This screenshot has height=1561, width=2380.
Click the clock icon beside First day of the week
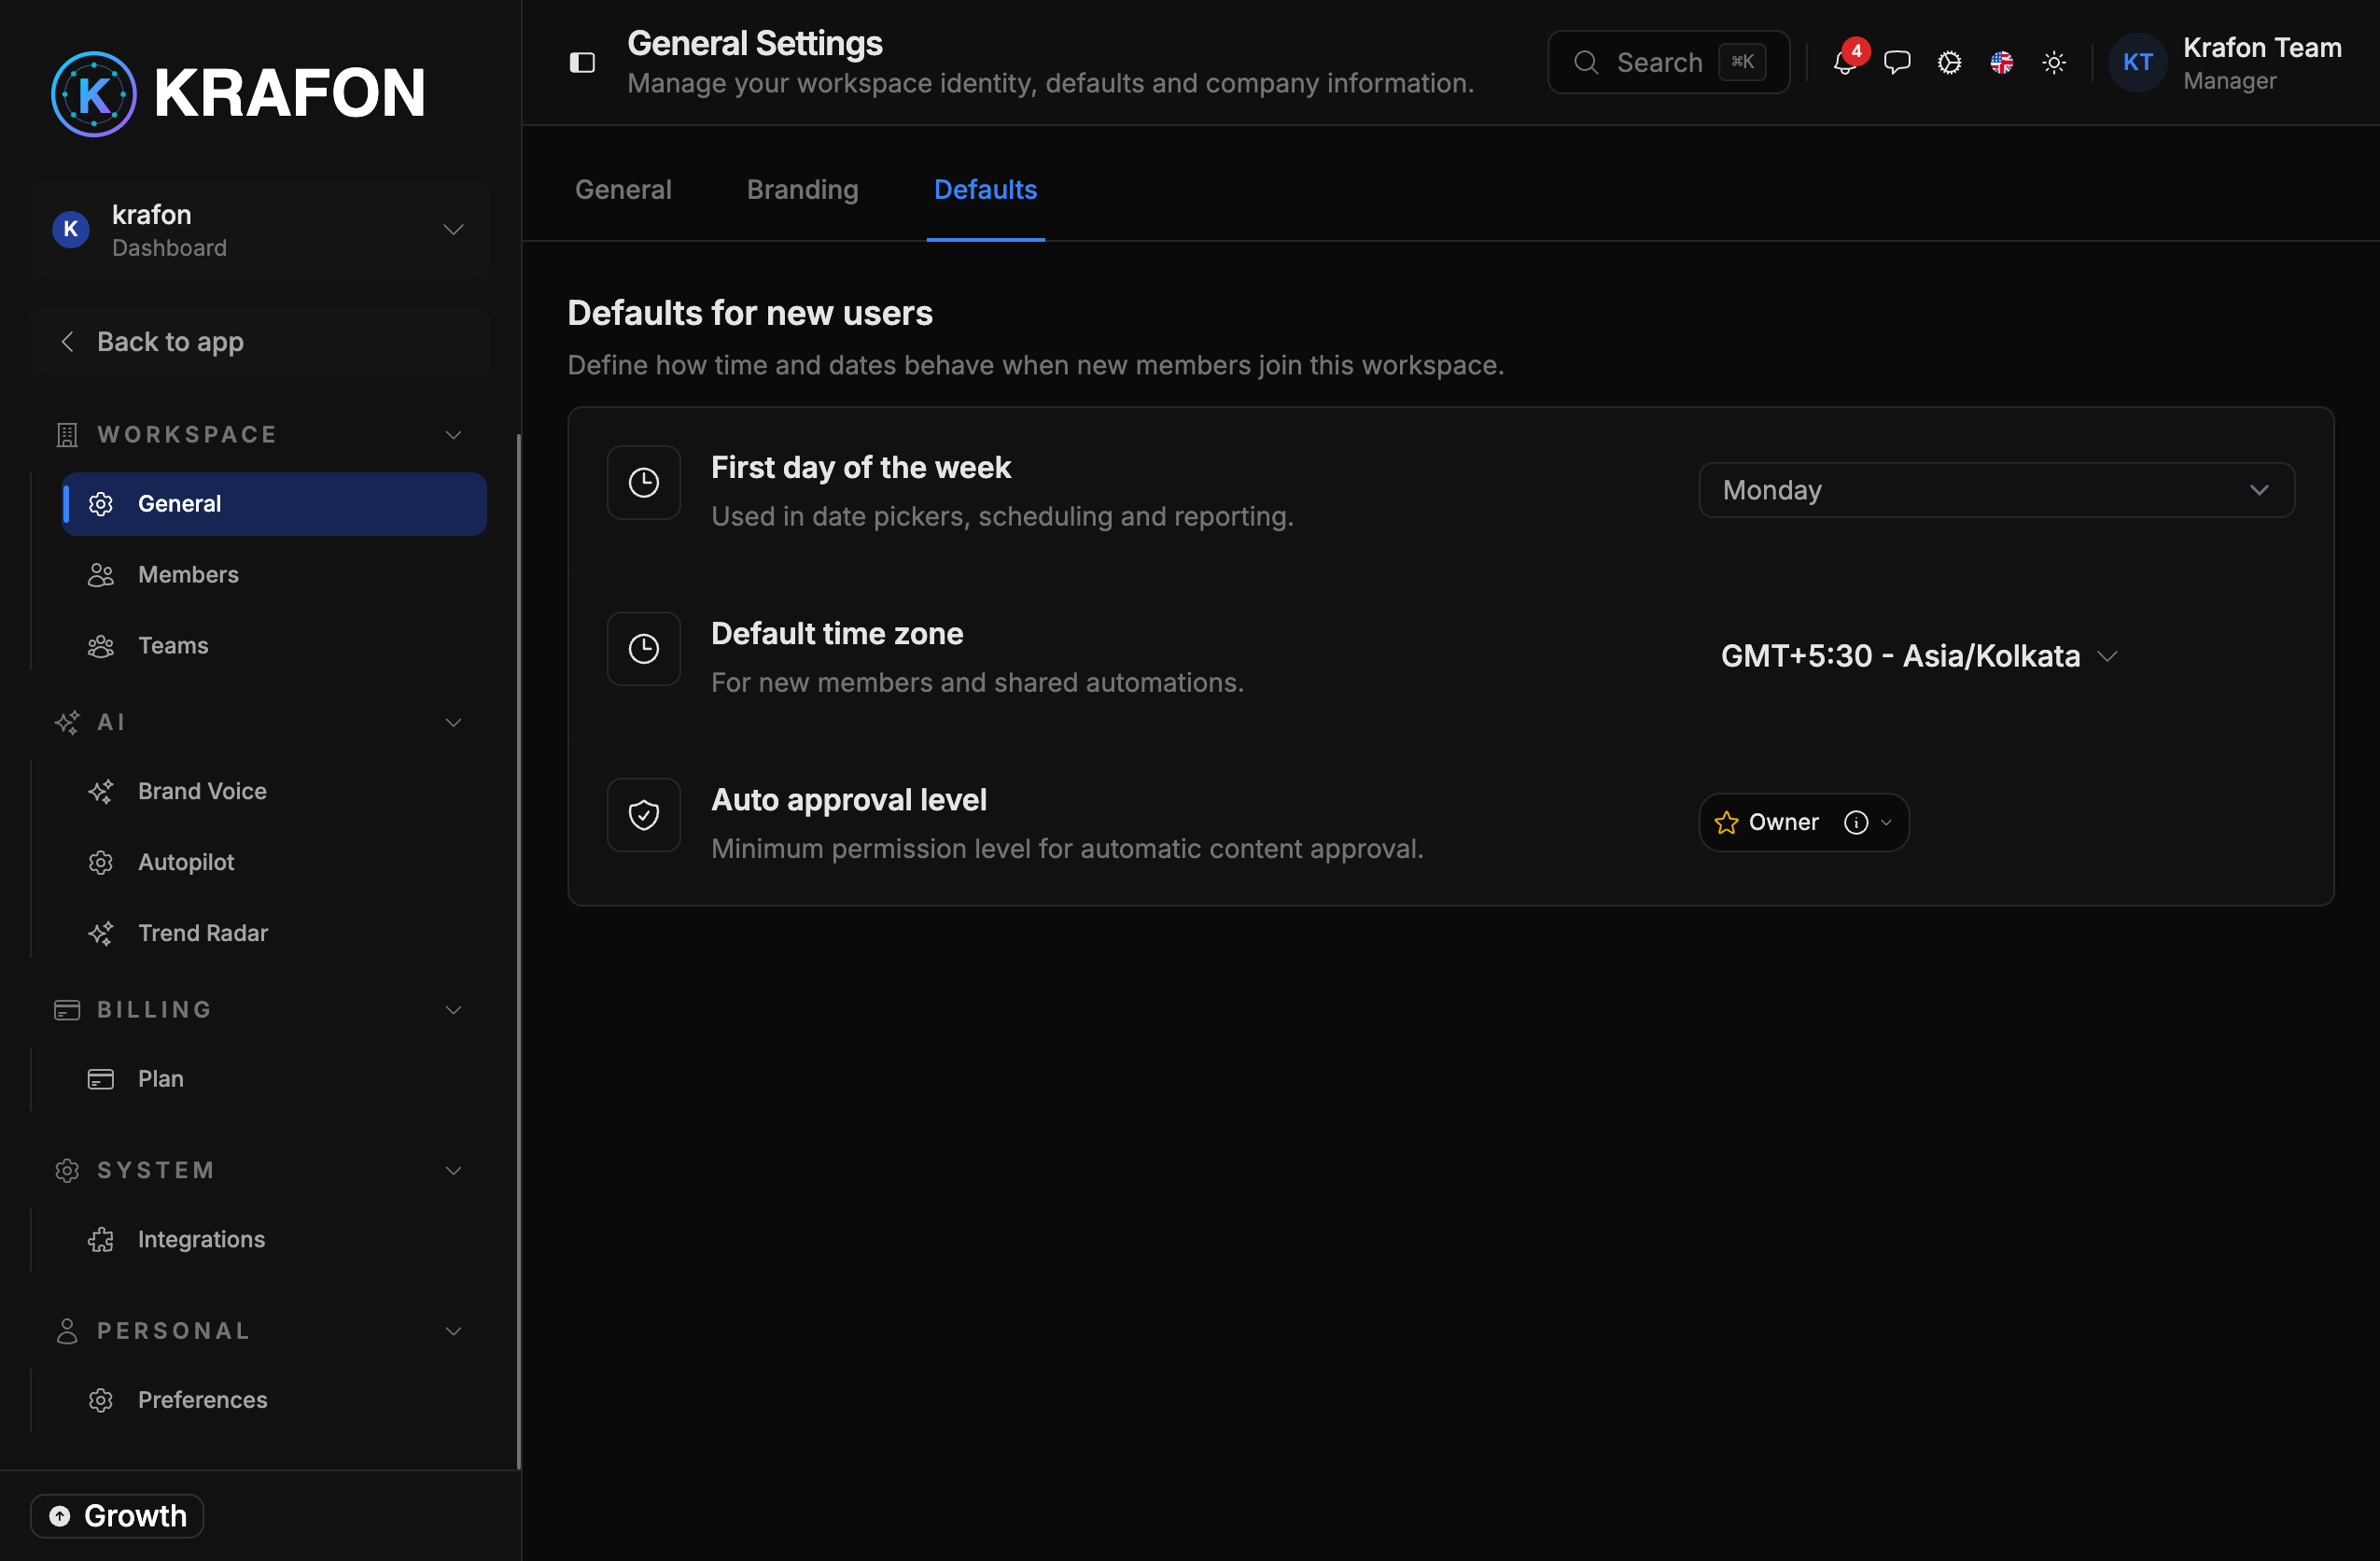point(644,483)
